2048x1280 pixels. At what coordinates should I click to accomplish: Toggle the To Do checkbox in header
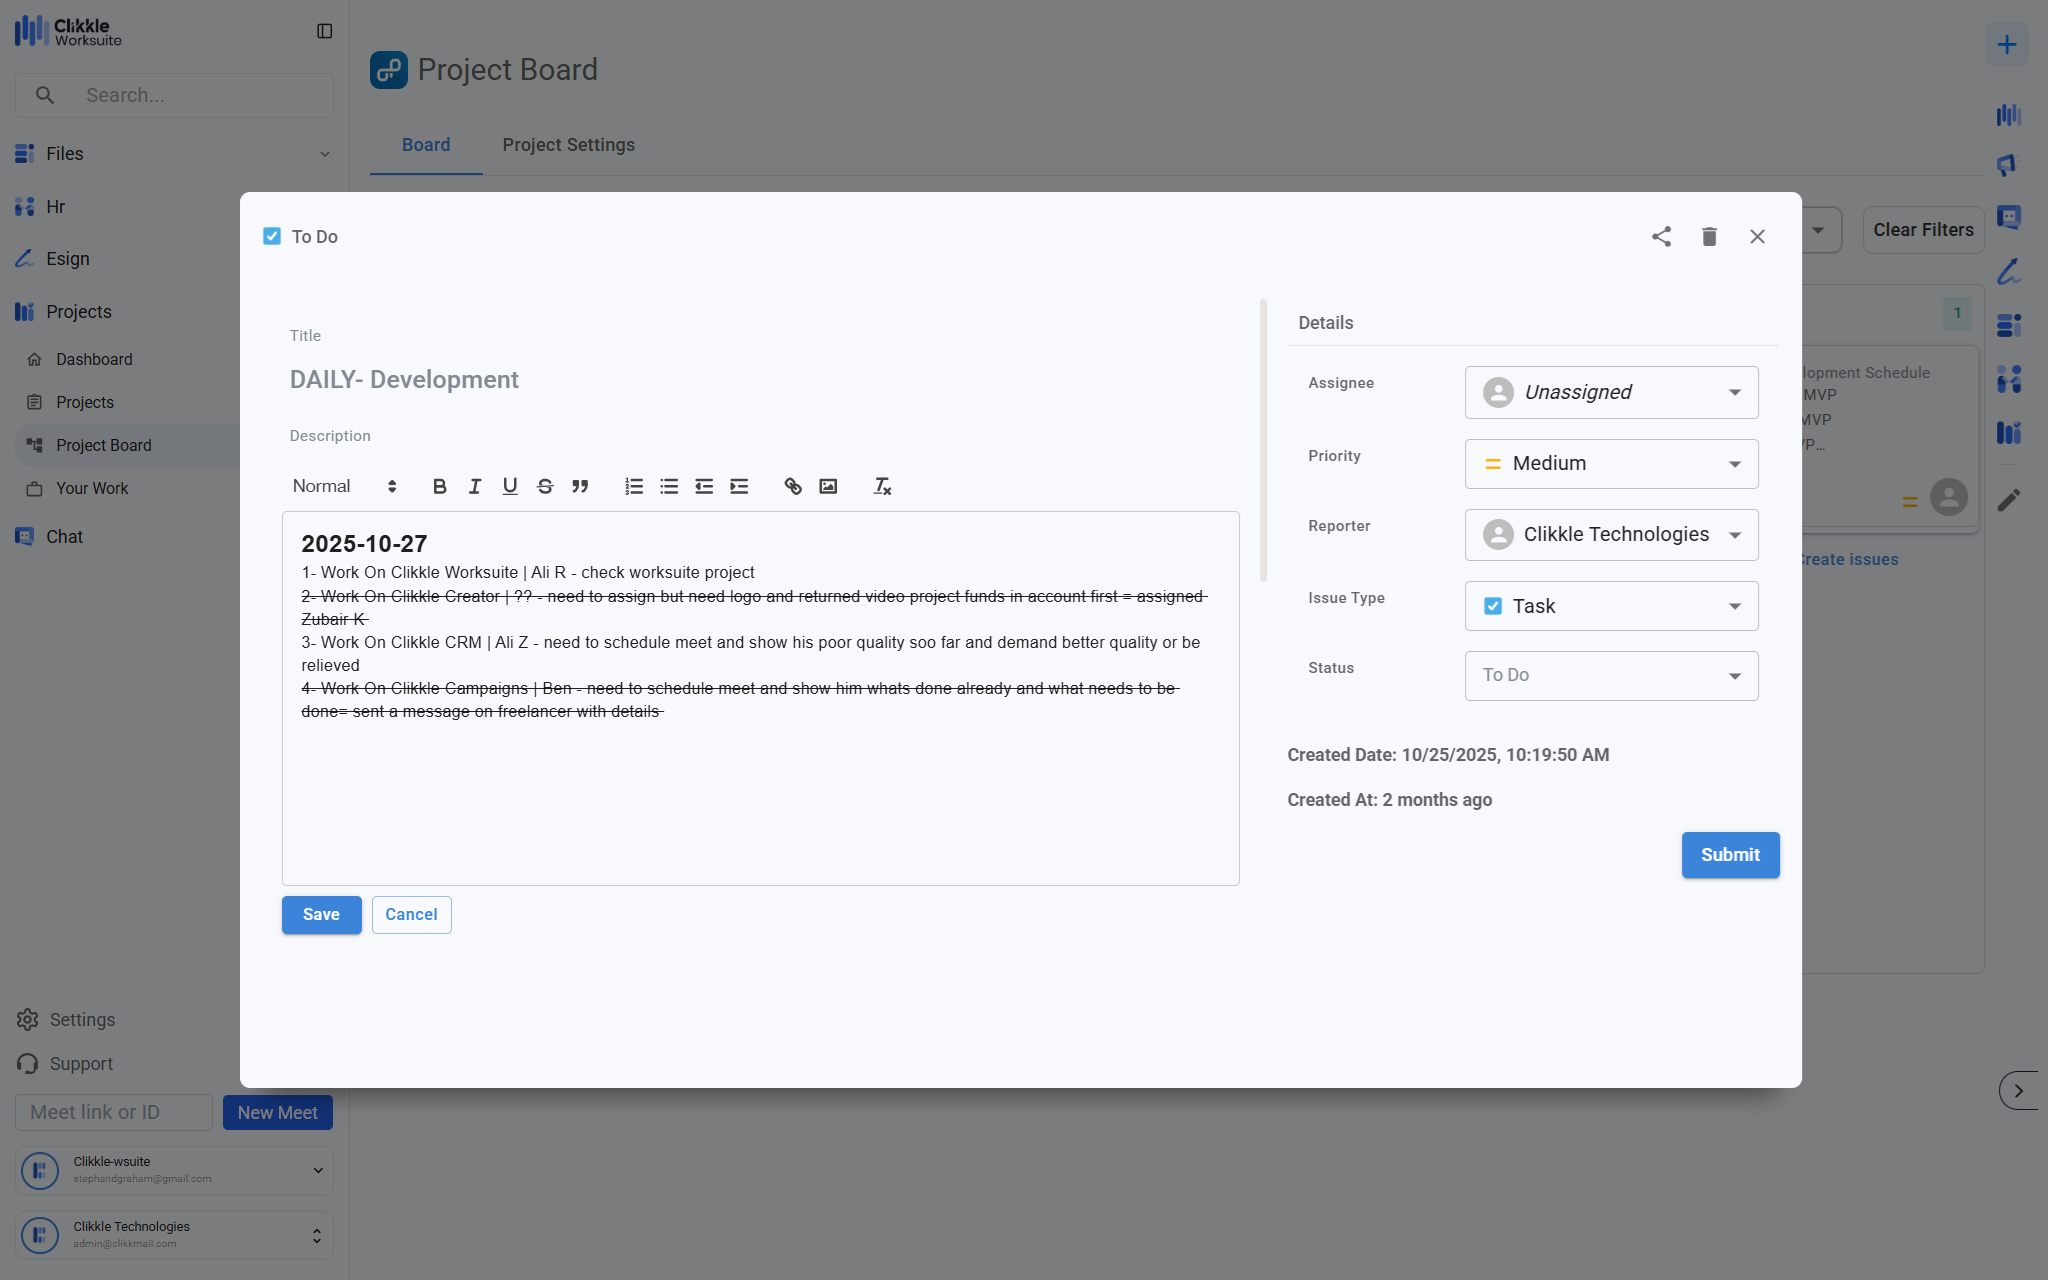coord(272,237)
